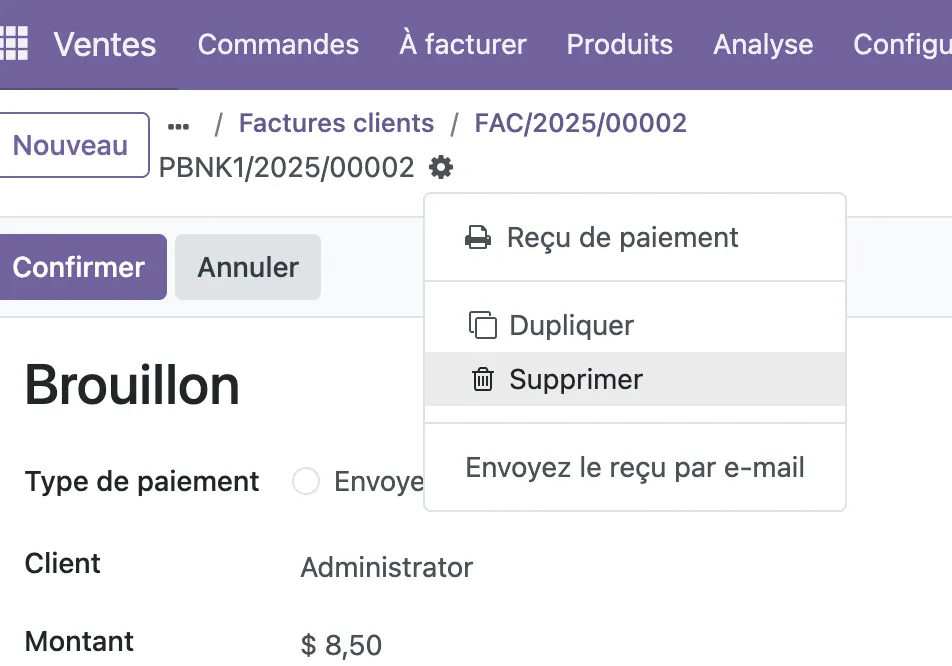Open the Produits menu
Viewport: 952px width, 666px height.
click(x=619, y=44)
